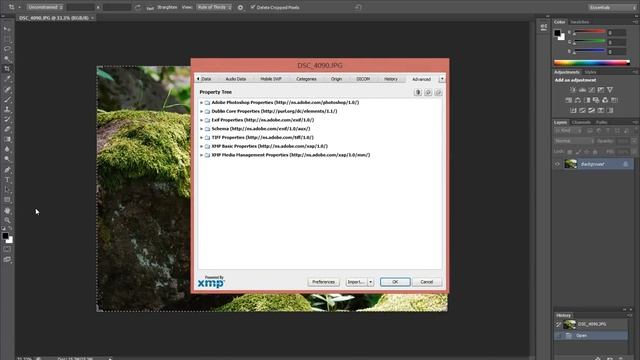
Task: Switch to the Categories tab
Action: click(x=306, y=79)
